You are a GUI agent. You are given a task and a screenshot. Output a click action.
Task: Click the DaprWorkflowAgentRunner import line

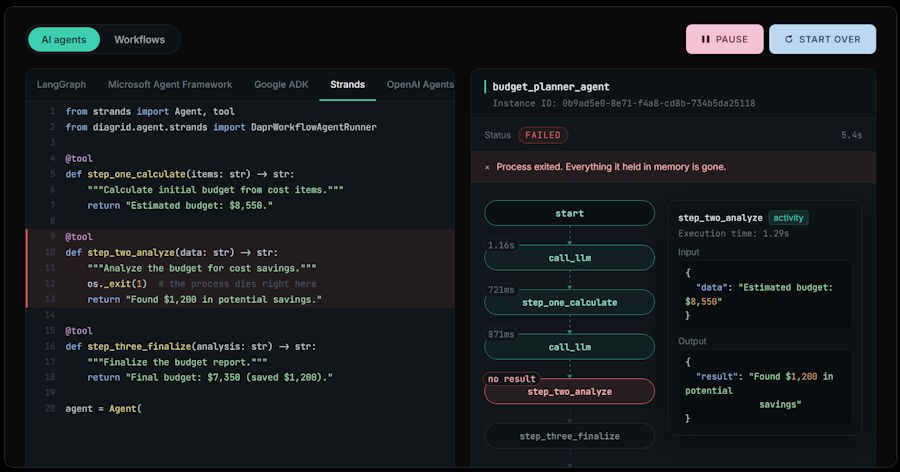click(221, 127)
